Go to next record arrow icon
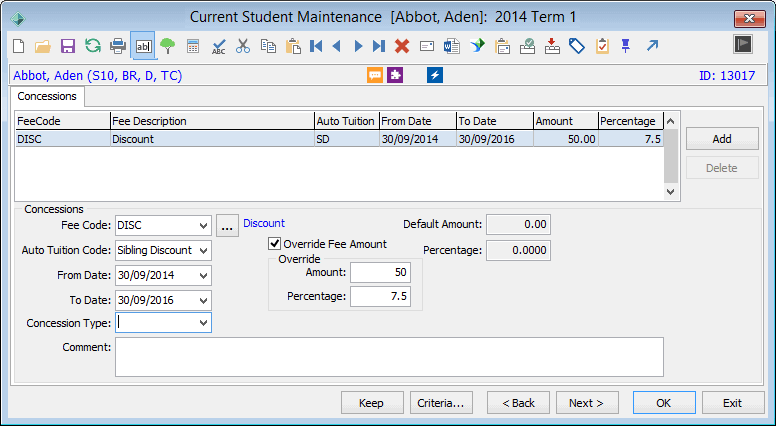Screen dimensions: 776x426 point(358,47)
